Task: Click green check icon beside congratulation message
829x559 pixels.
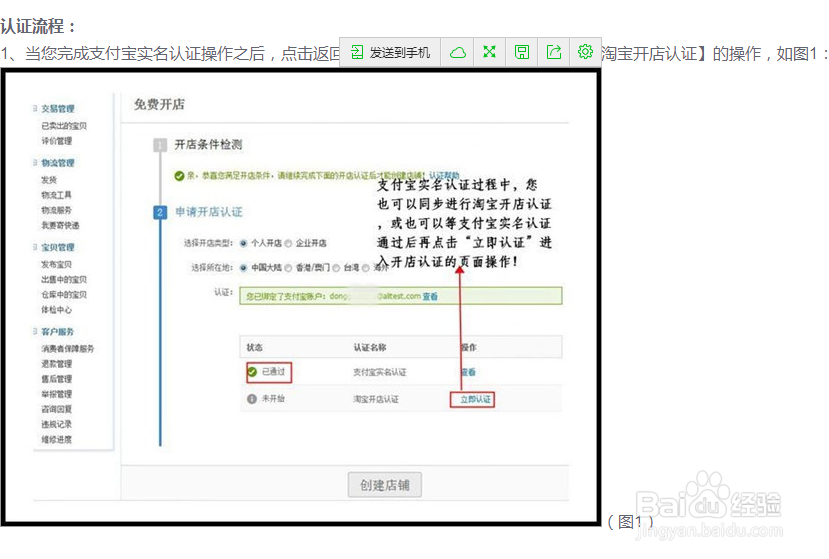Action: point(179,176)
